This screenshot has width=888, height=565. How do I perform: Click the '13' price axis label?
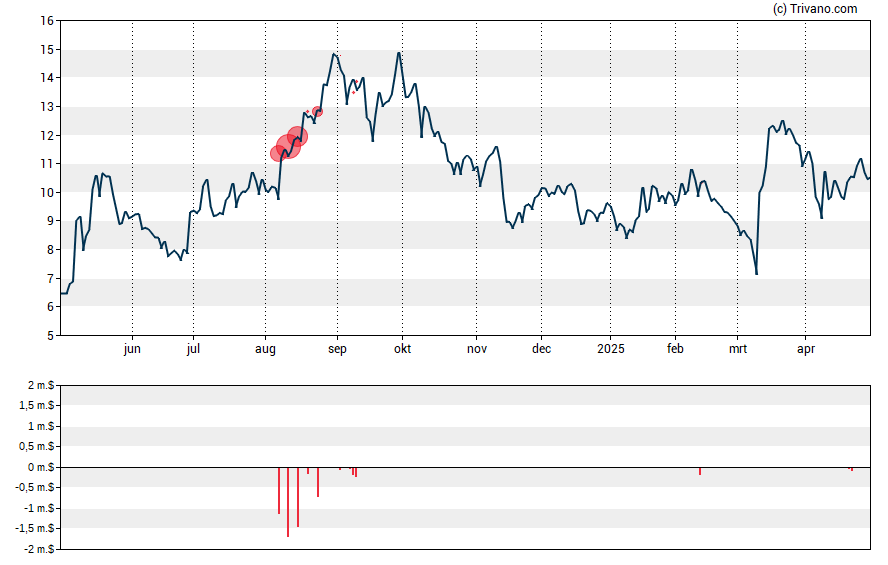click(47, 107)
